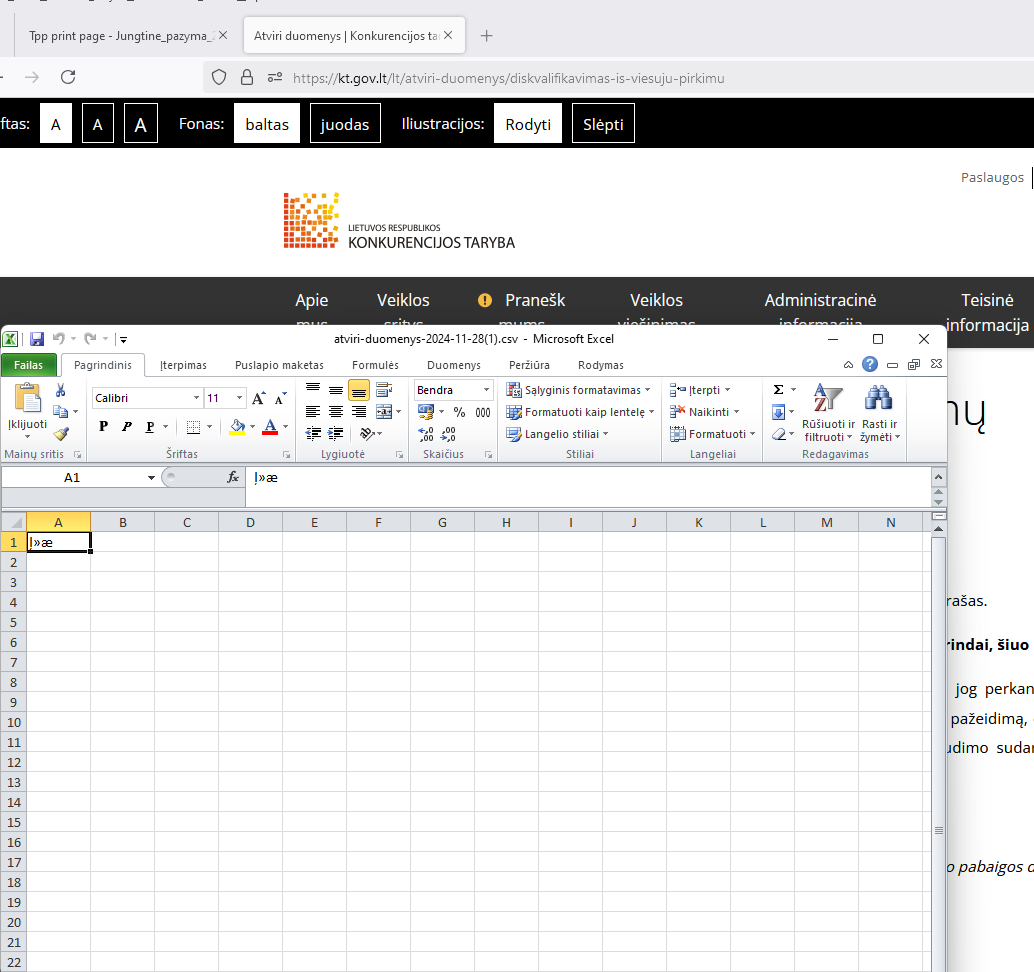Expand the Bendra number format dropdown
The image size is (1034, 972).
pos(487,390)
